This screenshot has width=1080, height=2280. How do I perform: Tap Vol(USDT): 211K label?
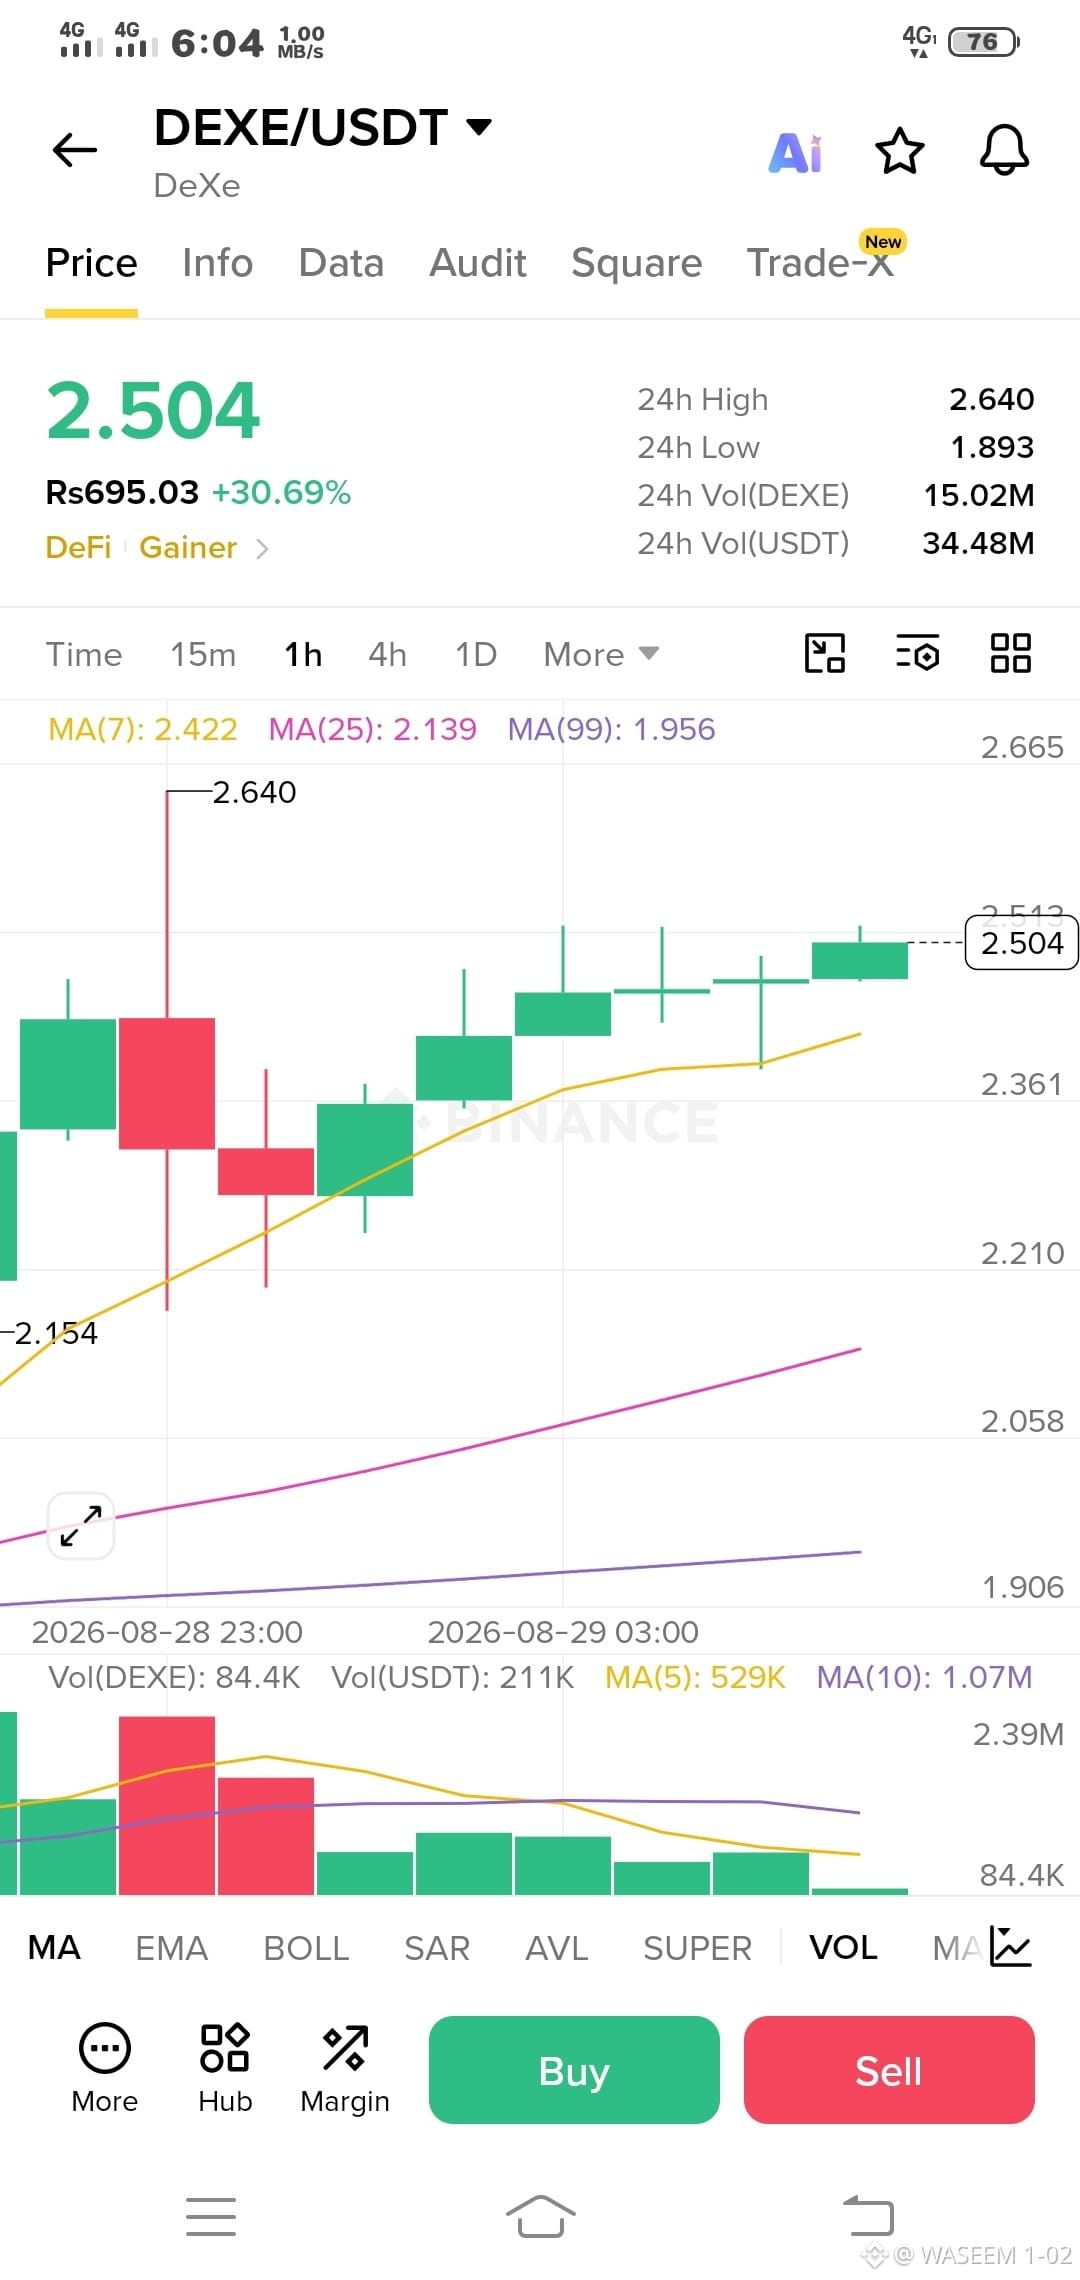(x=453, y=1677)
